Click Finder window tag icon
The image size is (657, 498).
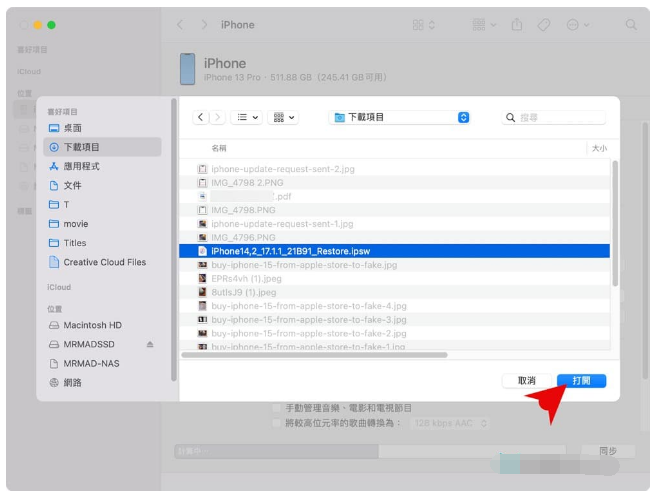tap(543, 25)
